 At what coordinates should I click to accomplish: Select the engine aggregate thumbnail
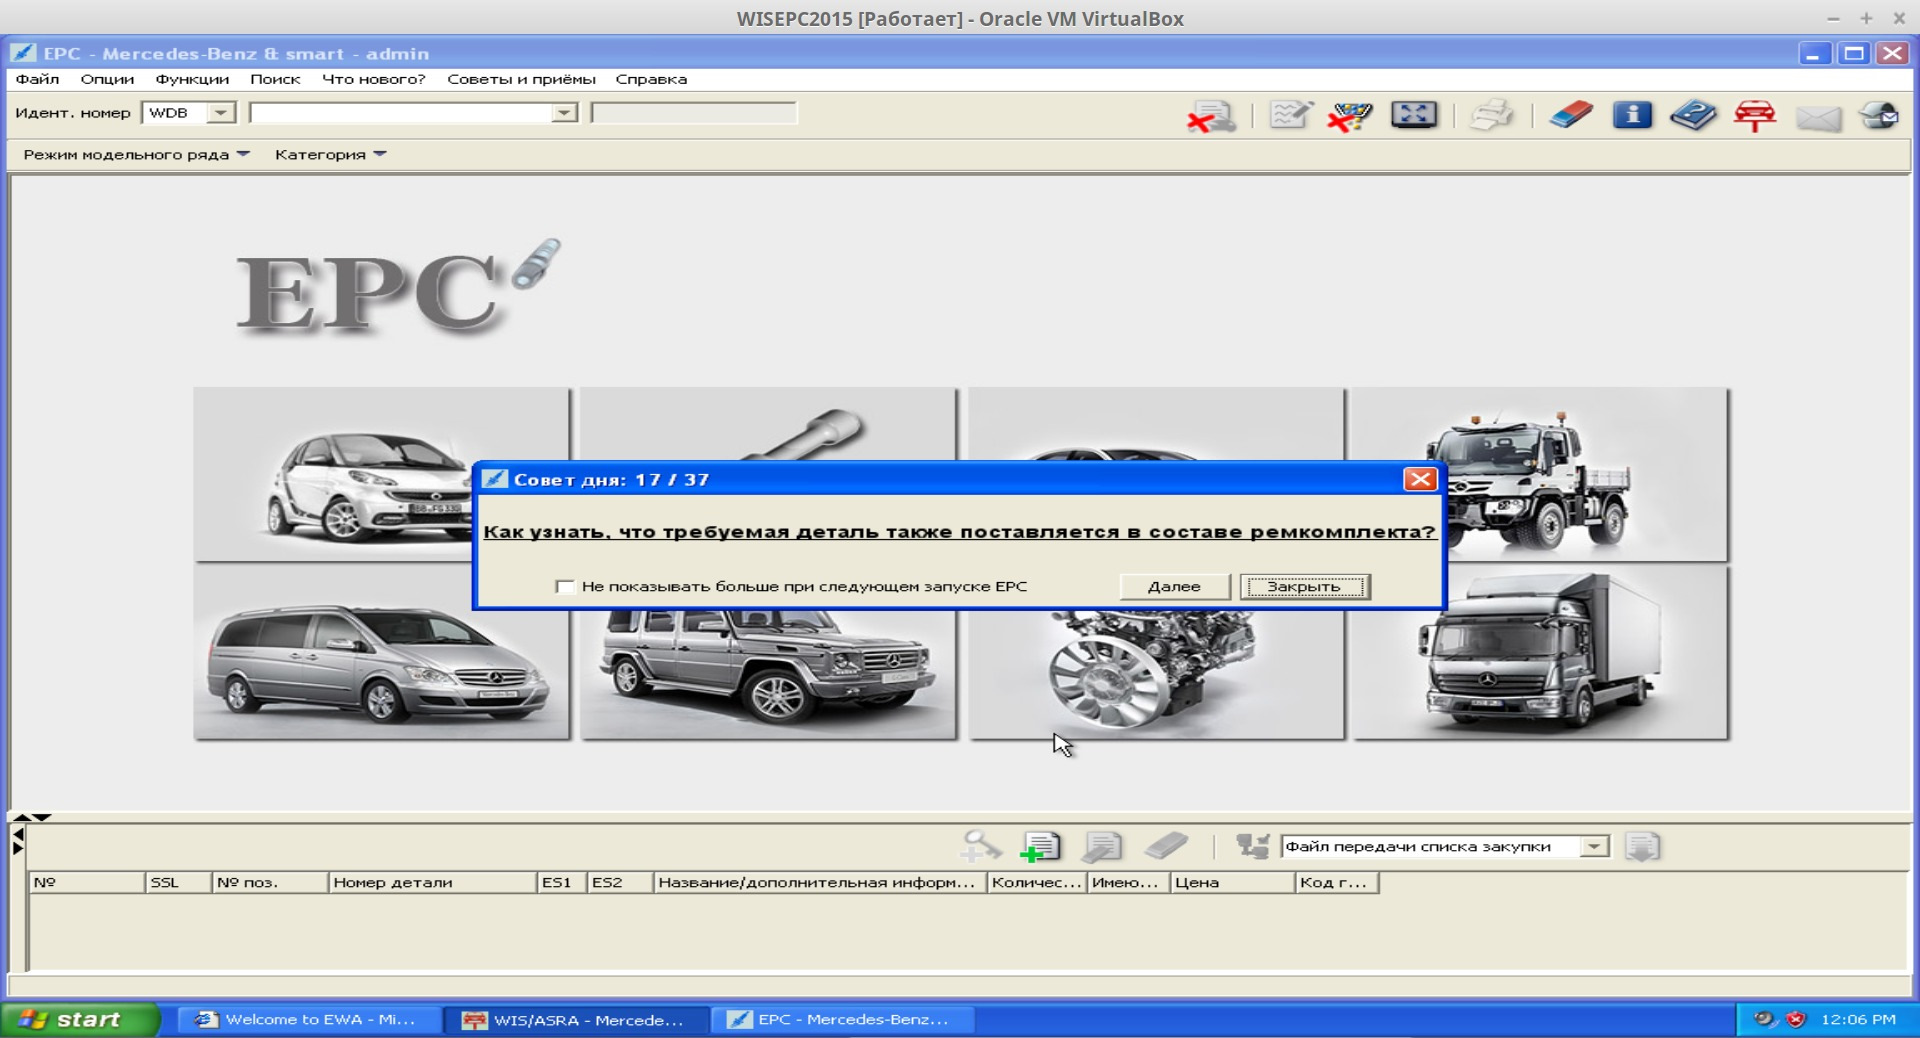tap(1156, 675)
